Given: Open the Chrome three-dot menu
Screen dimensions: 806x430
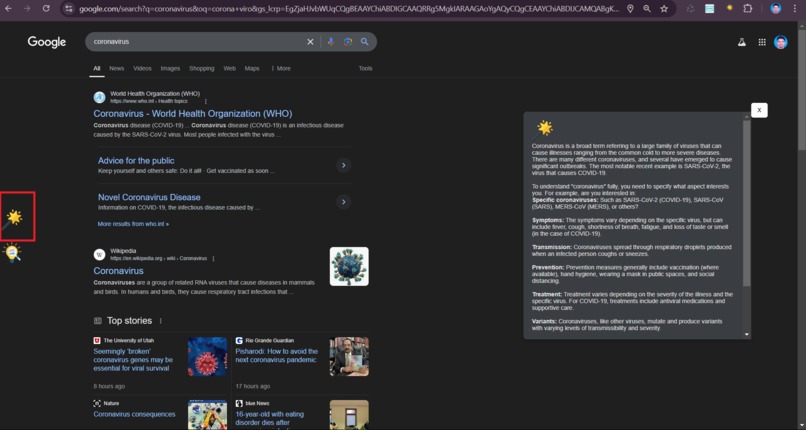Looking at the screenshot, I should 795,9.
